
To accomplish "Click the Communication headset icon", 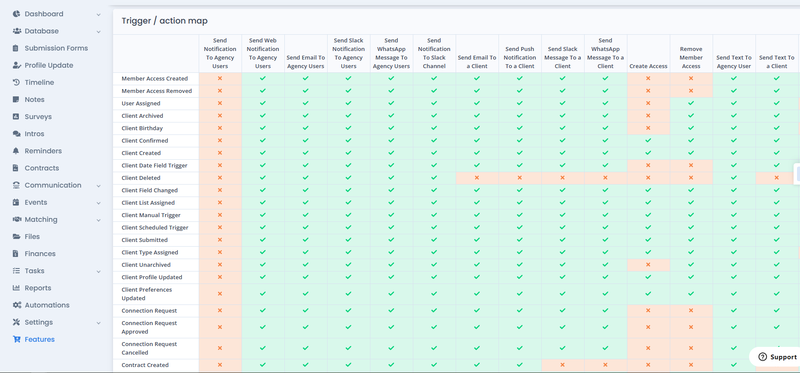I will coord(16,185).
